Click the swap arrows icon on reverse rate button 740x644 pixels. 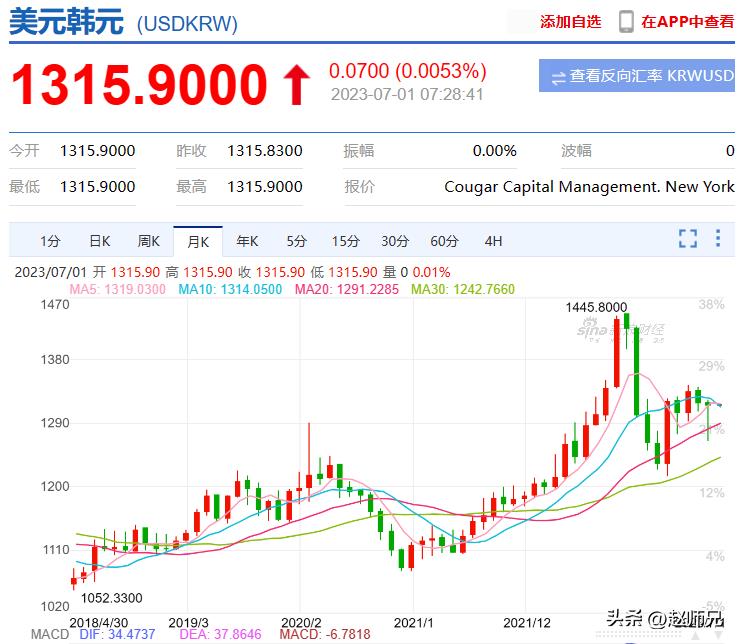click(x=558, y=77)
